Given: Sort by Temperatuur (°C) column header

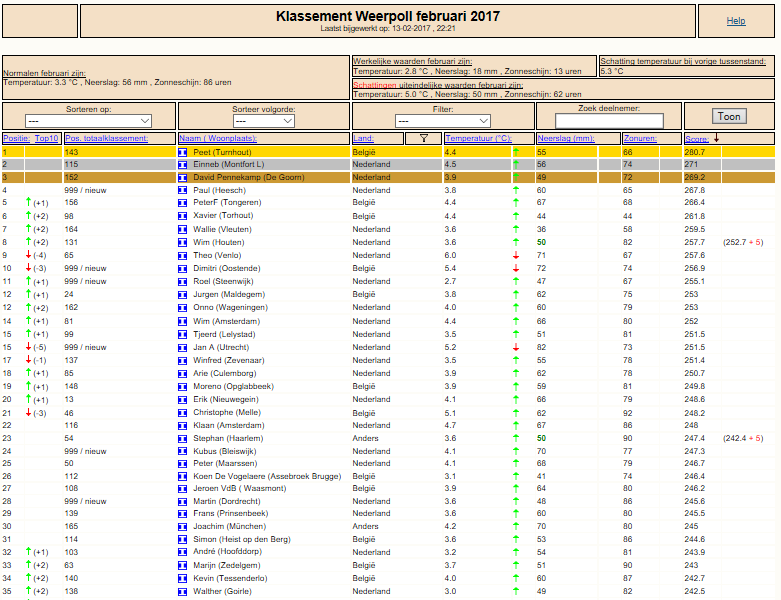Looking at the screenshot, I should pos(478,138).
